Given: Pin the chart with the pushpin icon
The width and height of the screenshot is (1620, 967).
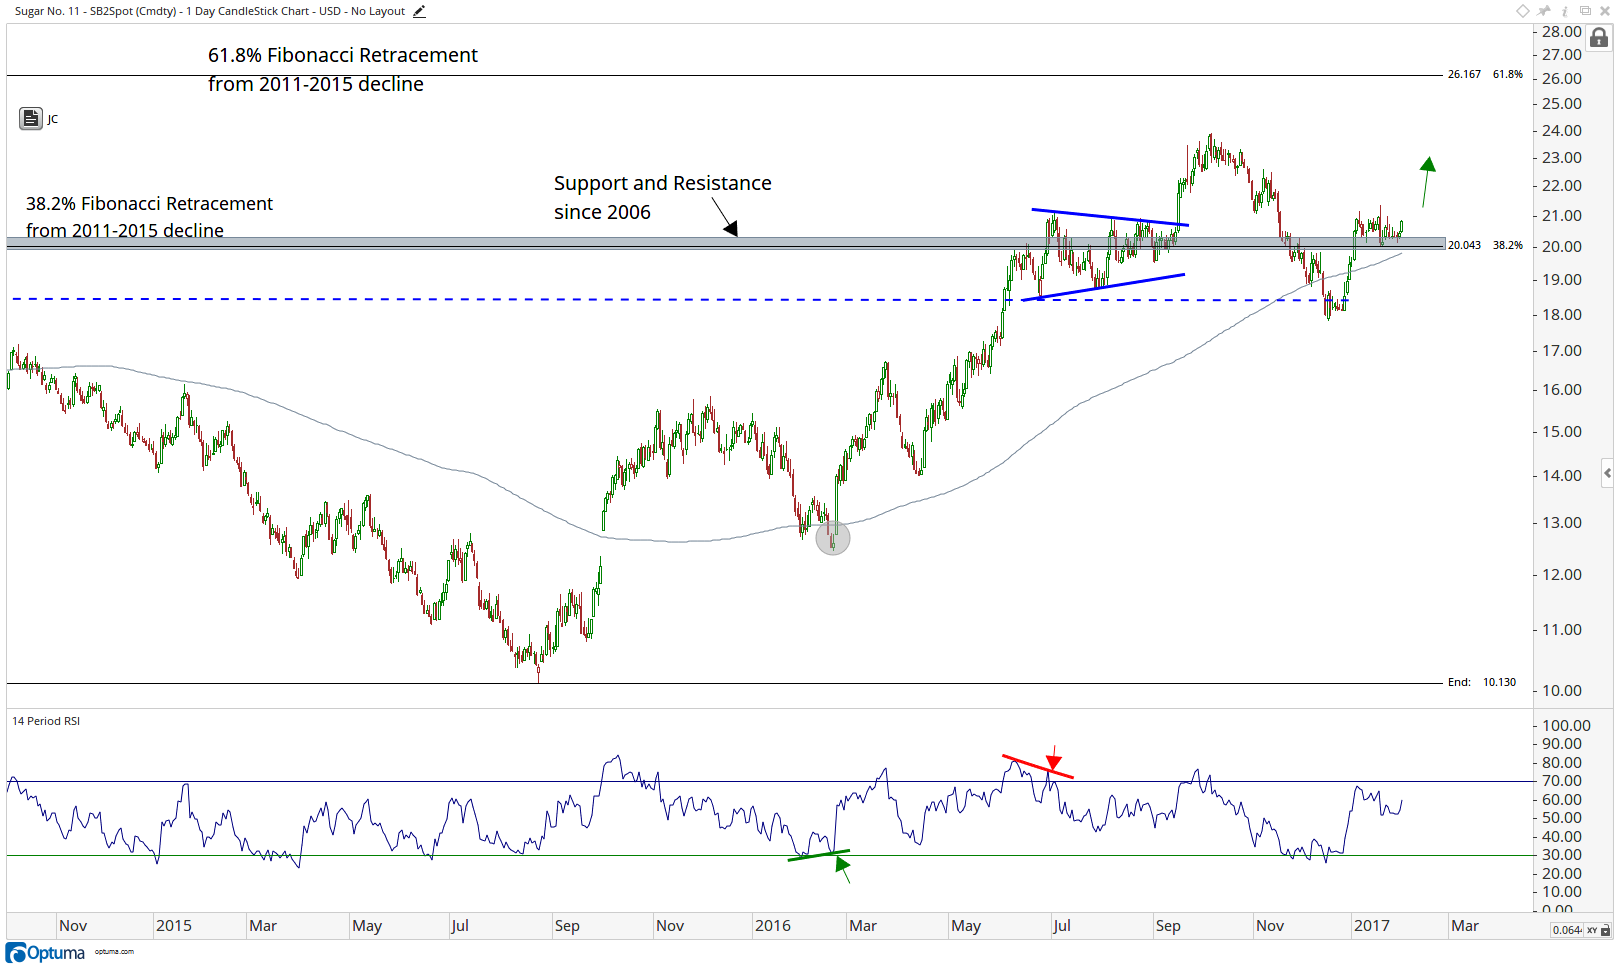Looking at the screenshot, I should pyautogui.click(x=1545, y=11).
